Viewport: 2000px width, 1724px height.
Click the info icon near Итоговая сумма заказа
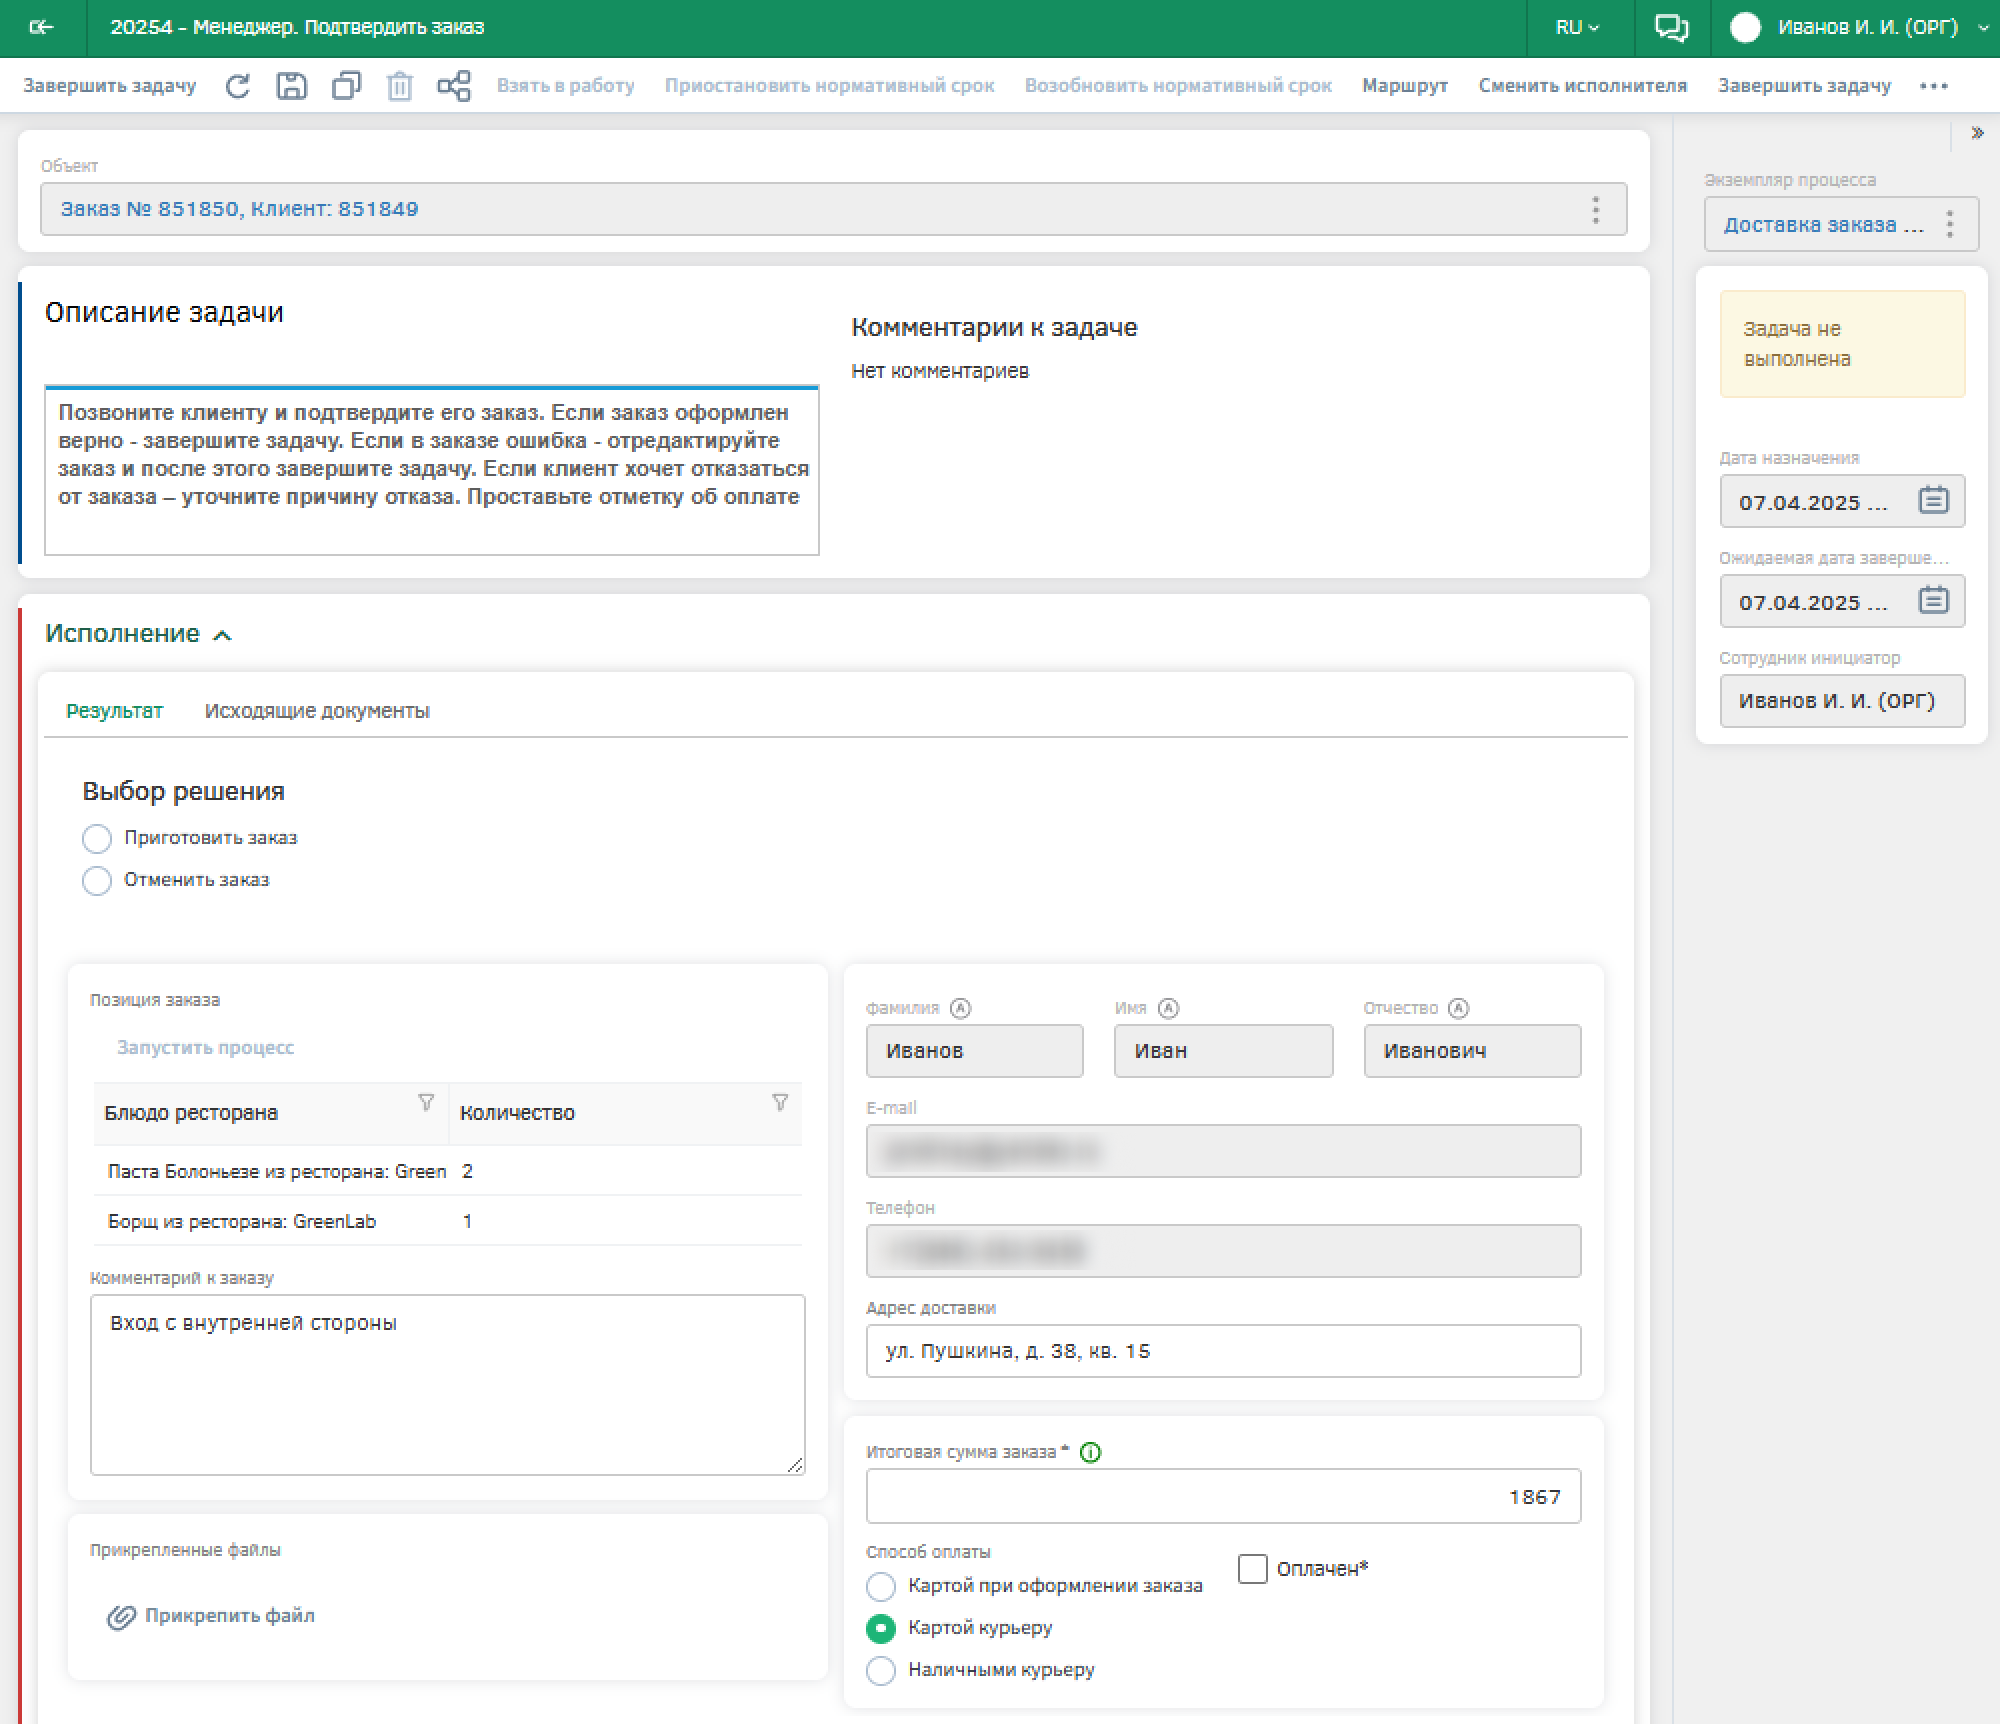[1091, 1452]
